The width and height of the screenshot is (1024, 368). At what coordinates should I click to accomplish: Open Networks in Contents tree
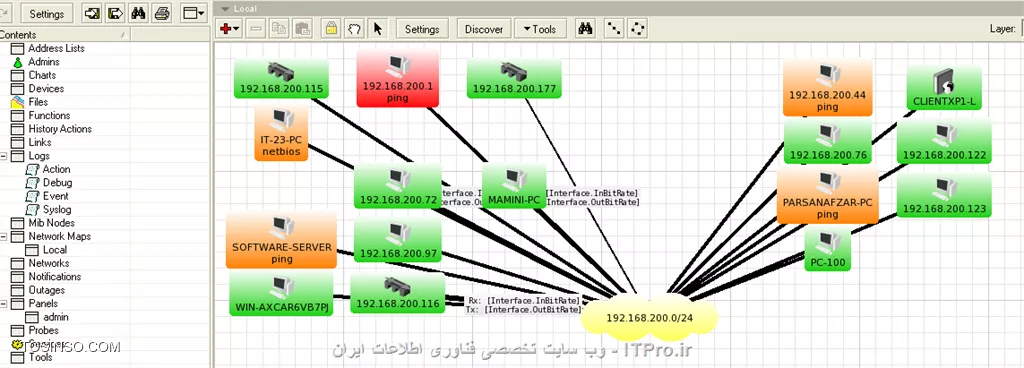(x=48, y=263)
